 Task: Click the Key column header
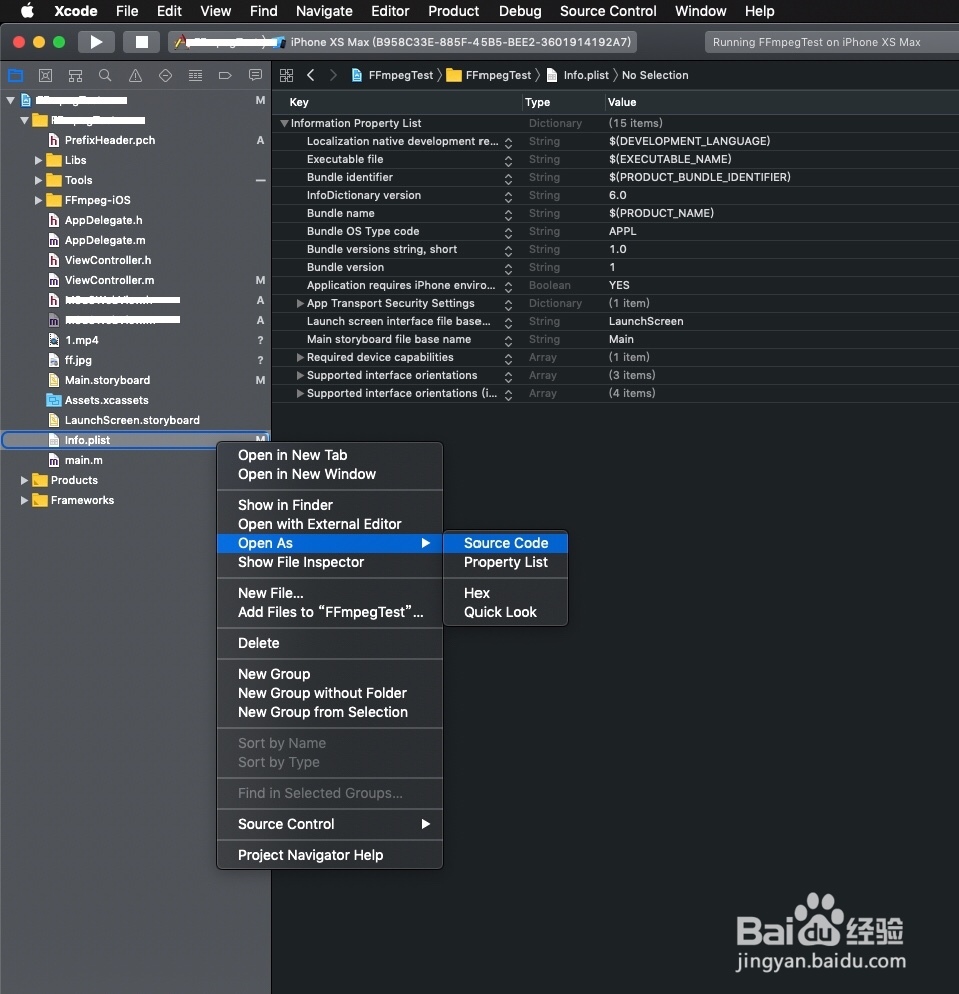tap(299, 102)
